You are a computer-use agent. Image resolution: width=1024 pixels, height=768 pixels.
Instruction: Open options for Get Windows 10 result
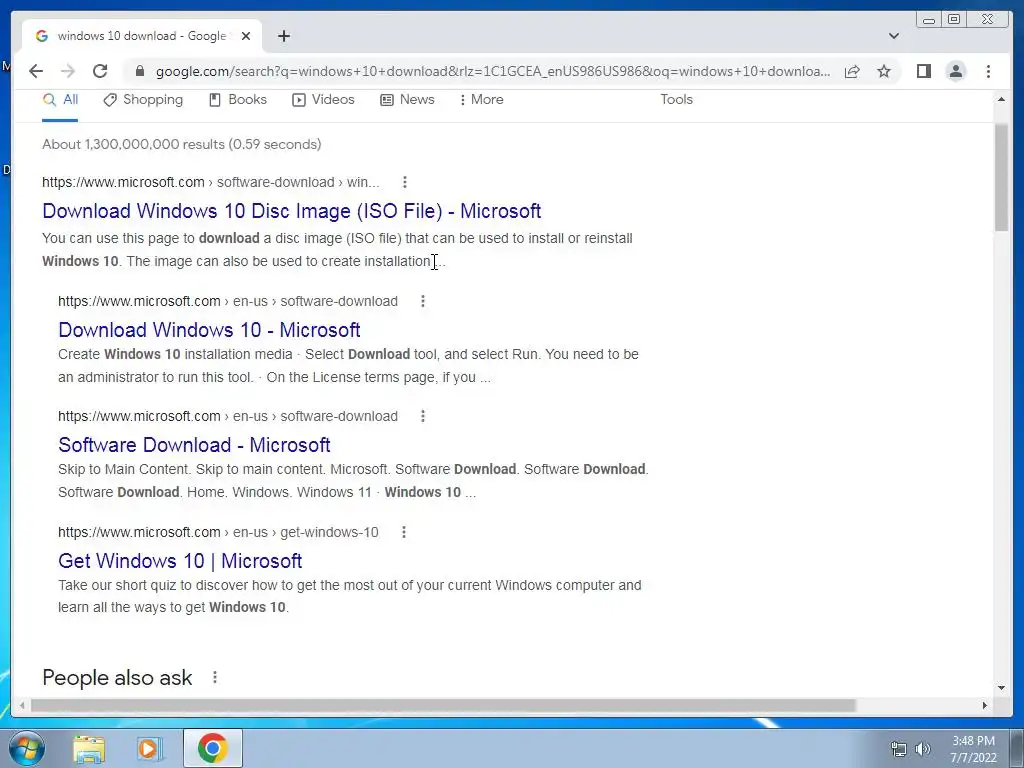click(x=404, y=532)
